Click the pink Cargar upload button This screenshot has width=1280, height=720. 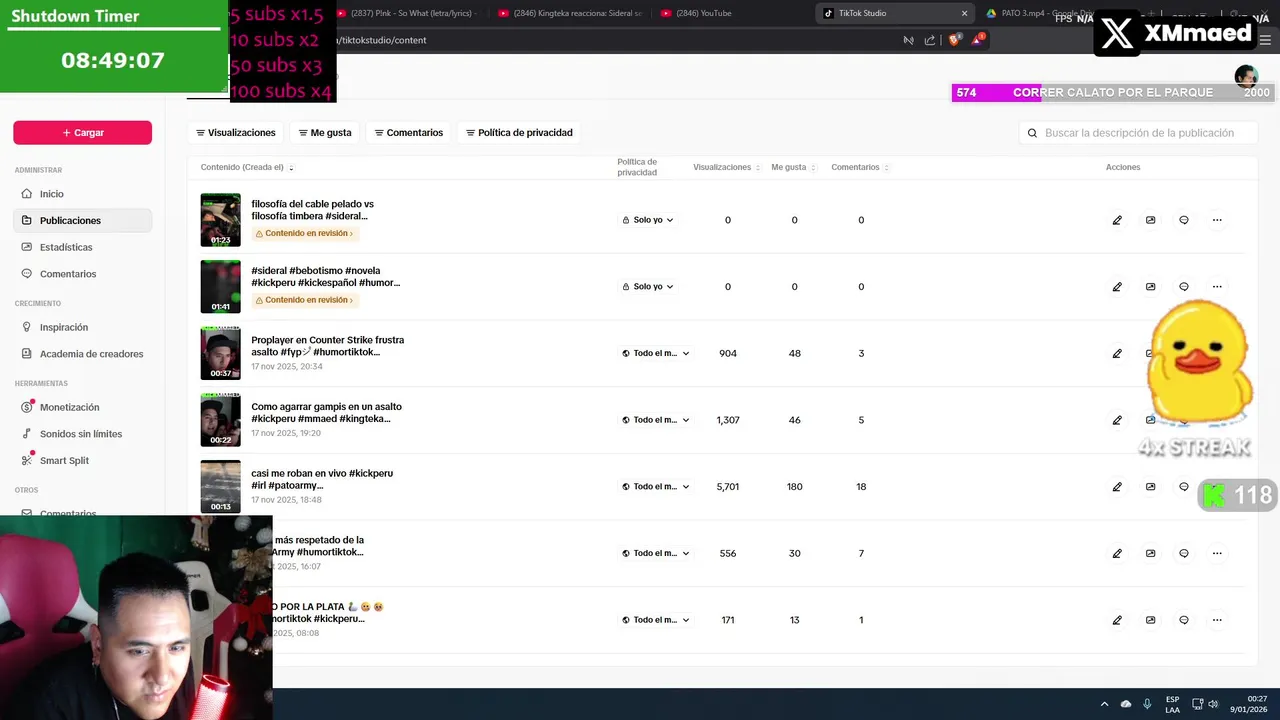point(82,132)
